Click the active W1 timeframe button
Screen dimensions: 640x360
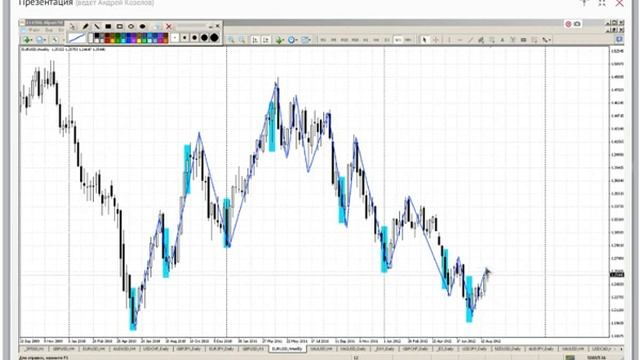pyautogui.click(x=398, y=40)
